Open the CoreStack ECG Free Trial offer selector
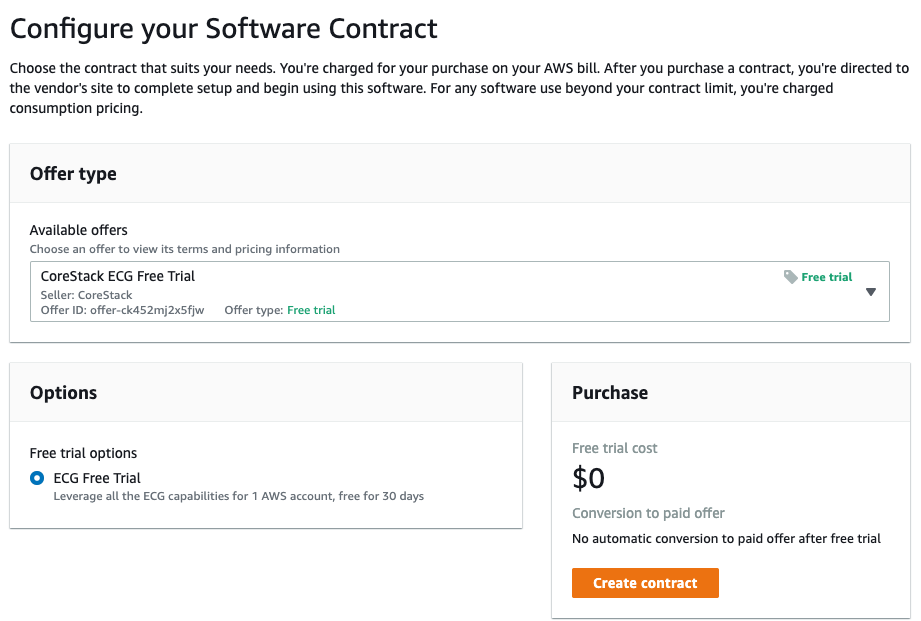 click(x=460, y=291)
